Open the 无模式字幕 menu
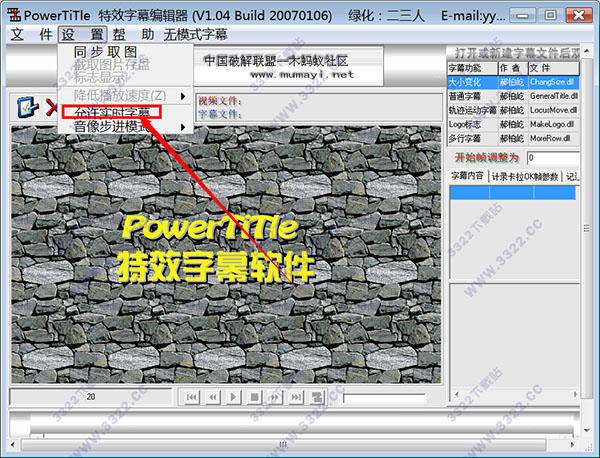Image resolution: width=600 pixels, height=458 pixels. pyautogui.click(x=195, y=34)
